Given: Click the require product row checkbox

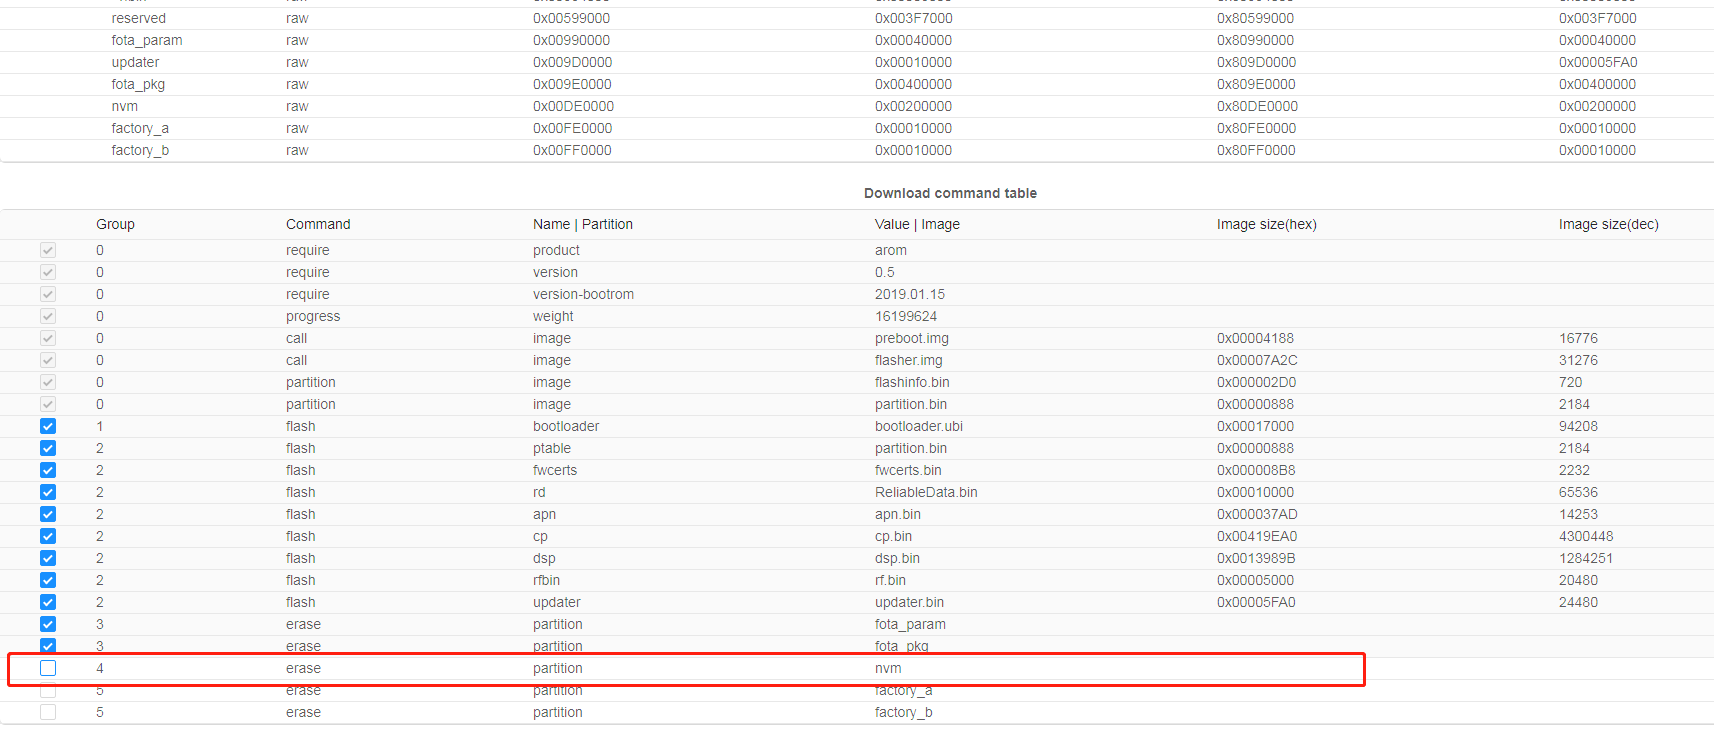Looking at the screenshot, I should point(48,250).
